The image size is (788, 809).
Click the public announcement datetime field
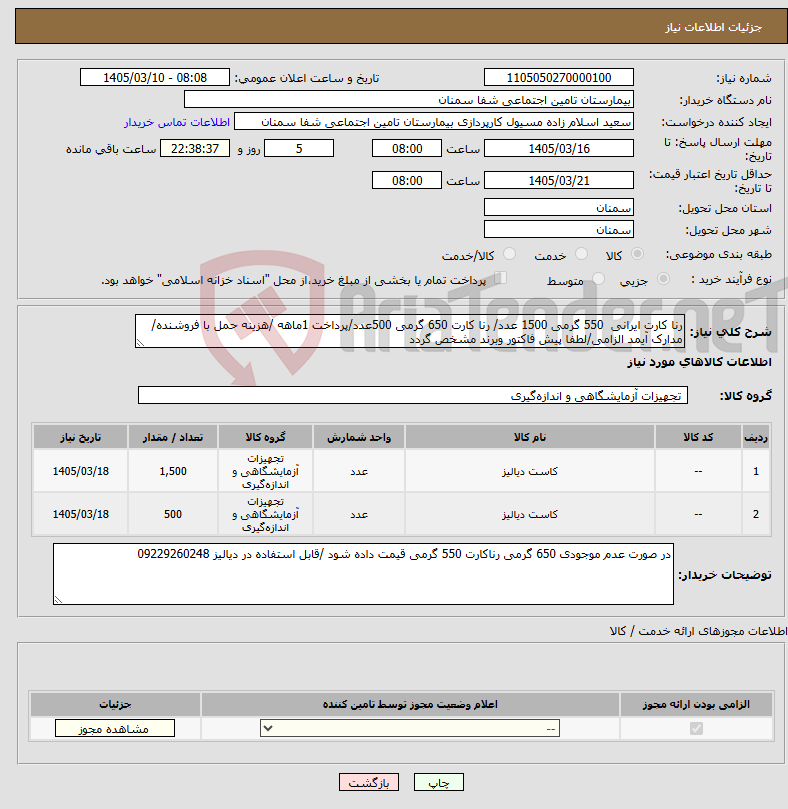[x=155, y=77]
